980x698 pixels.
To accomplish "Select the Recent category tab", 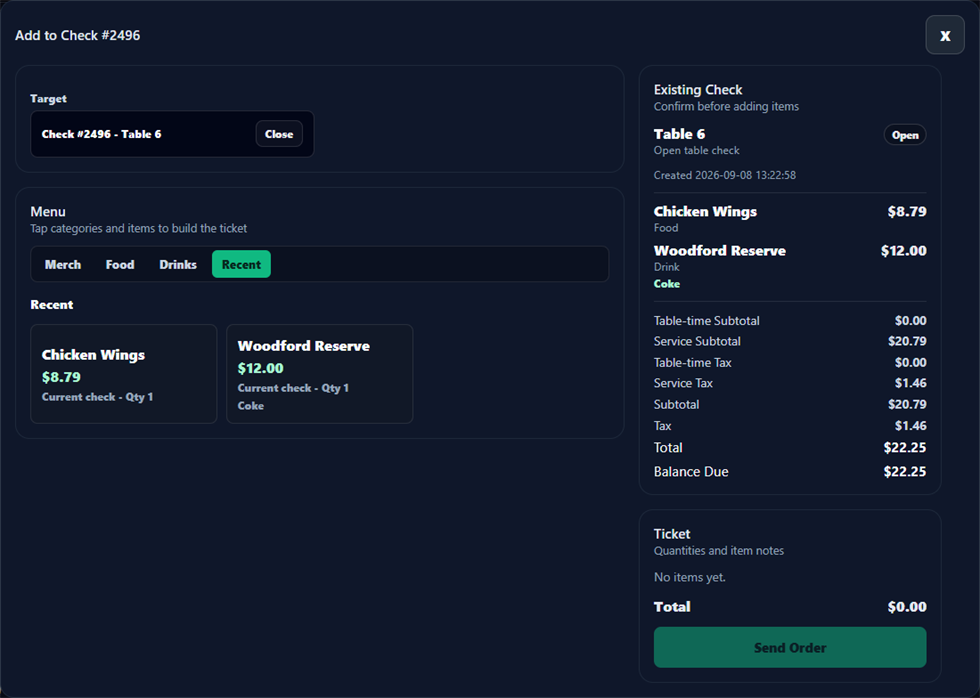I will [241, 264].
